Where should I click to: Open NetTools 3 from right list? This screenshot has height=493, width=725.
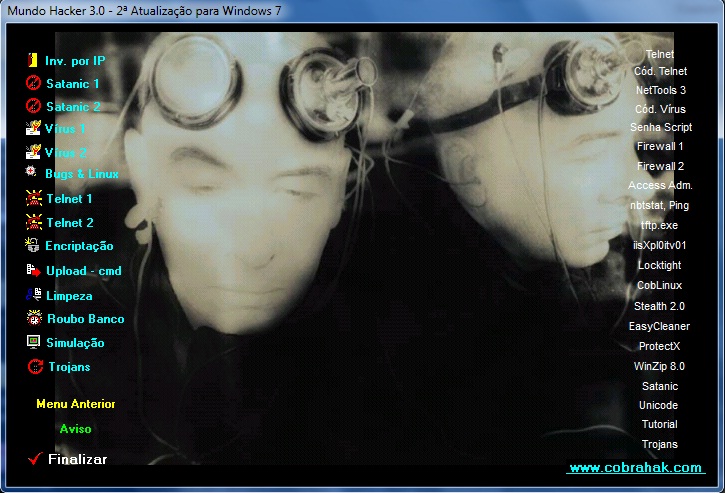[x=660, y=90]
